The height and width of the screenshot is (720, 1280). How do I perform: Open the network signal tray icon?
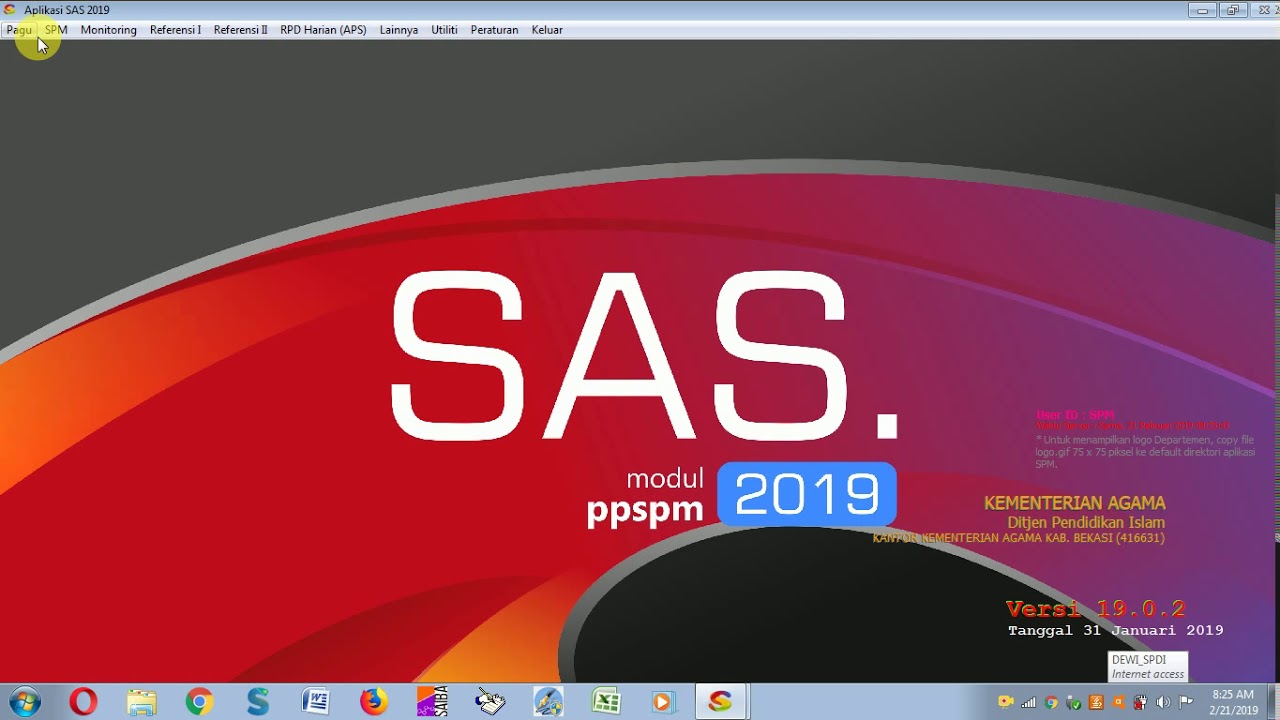1028,702
